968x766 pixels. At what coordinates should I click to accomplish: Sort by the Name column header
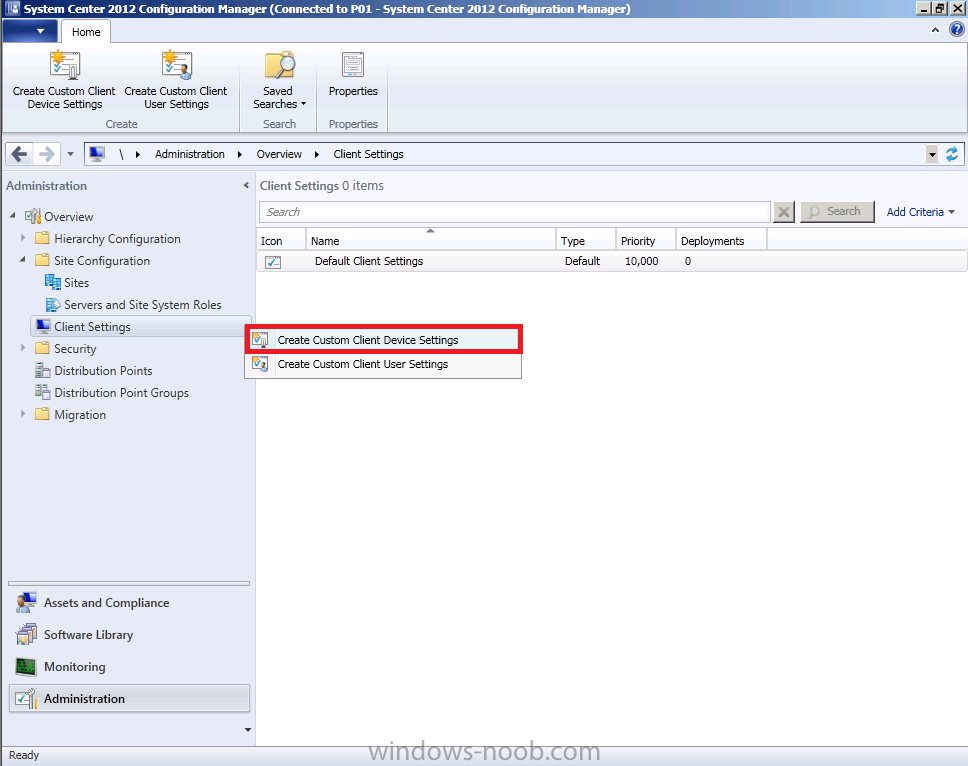[431, 240]
